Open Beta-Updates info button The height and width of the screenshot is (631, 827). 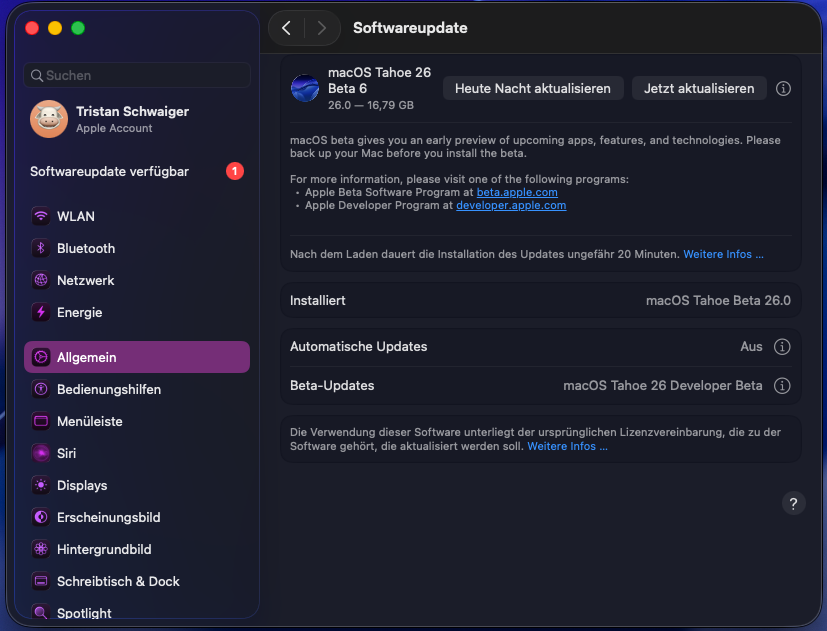tap(783, 386)
